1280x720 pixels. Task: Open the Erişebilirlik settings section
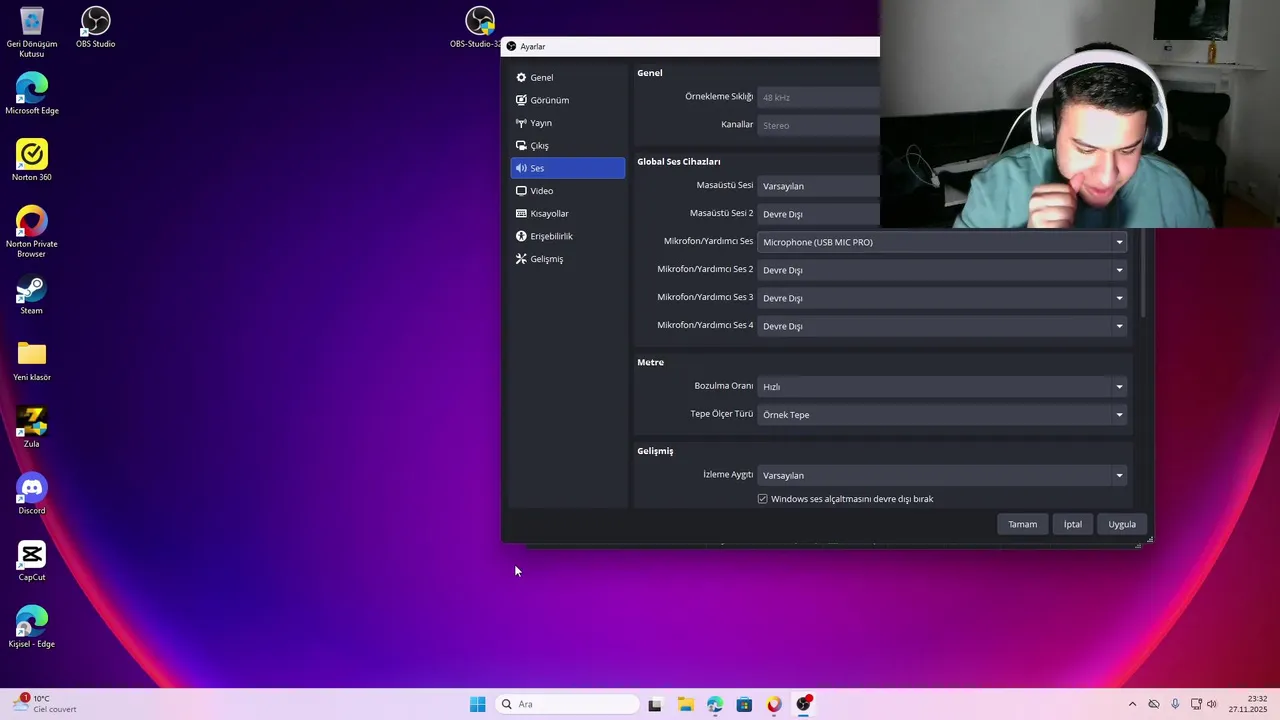point(567,236)
